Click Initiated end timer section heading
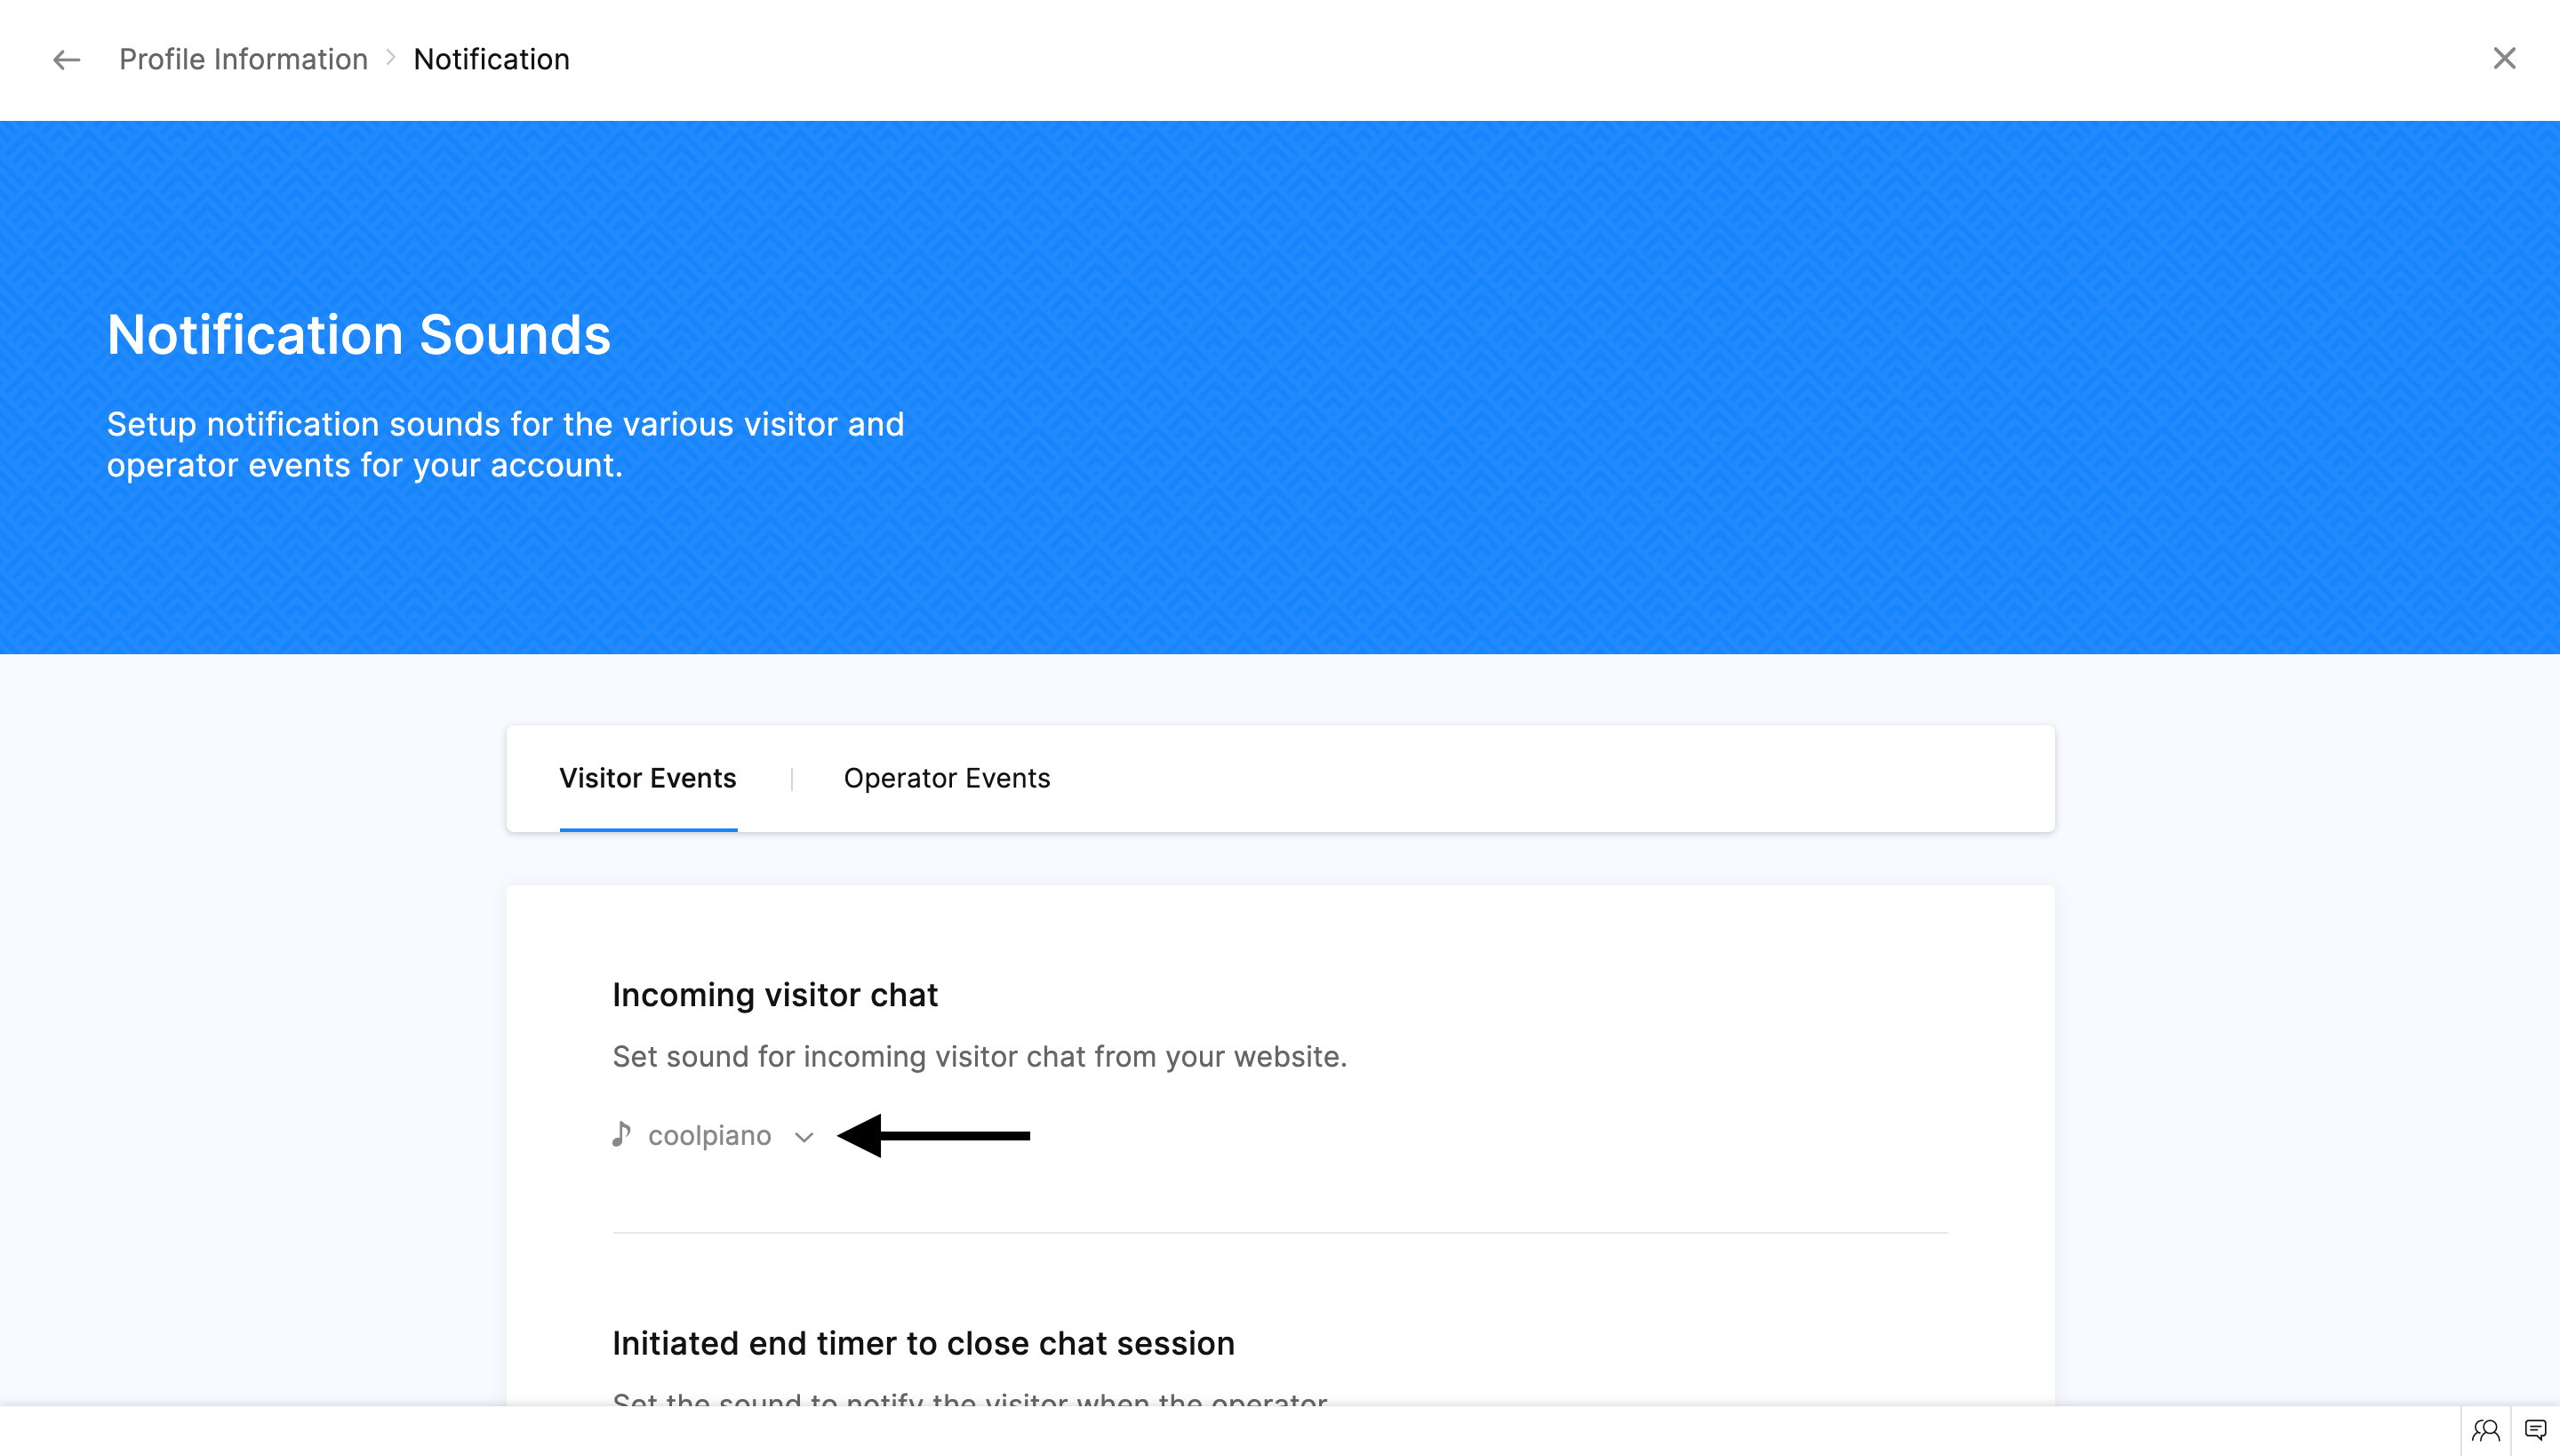The height and width of the screenshot is (1456, 2560). pyautogui.click(x=923, y=1343)
